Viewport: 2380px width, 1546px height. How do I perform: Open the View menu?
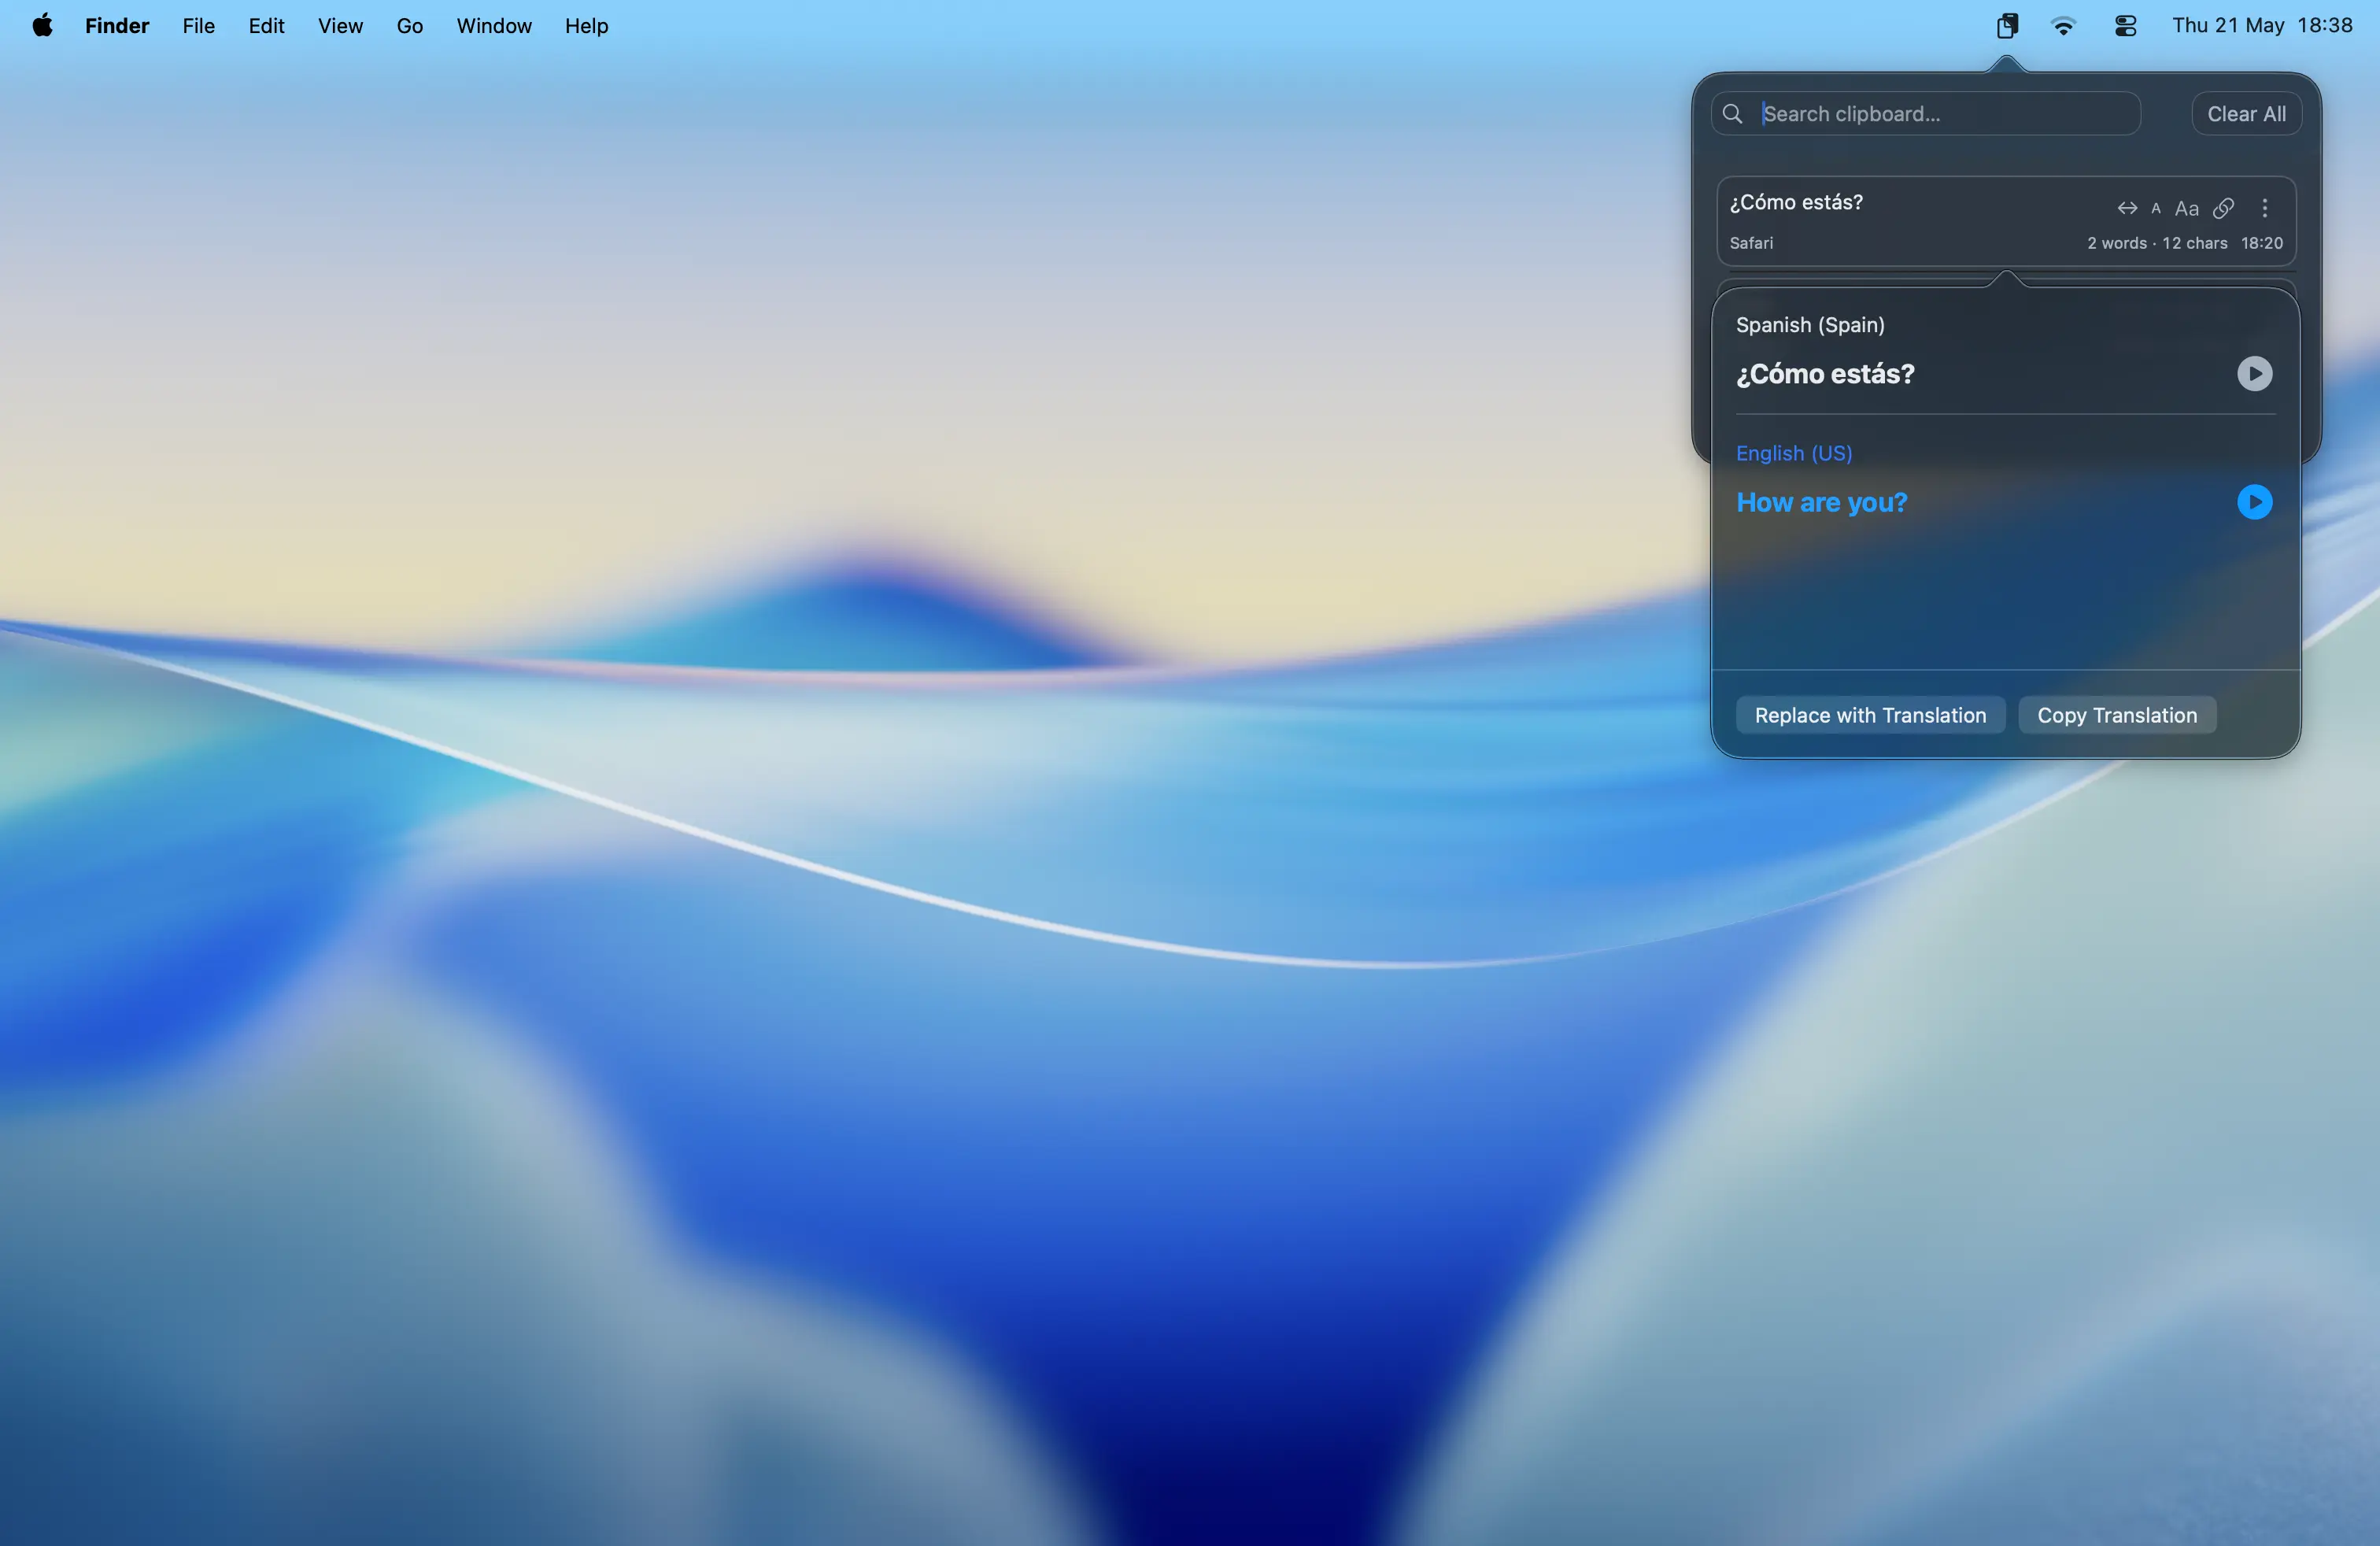coord(341,26)
